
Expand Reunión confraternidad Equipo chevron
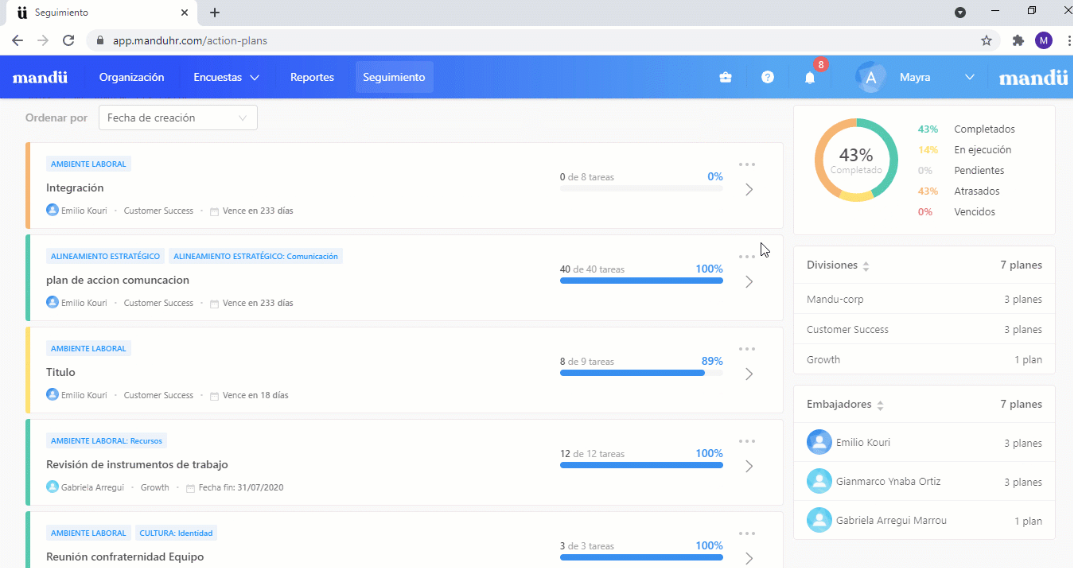pos(749,558)
